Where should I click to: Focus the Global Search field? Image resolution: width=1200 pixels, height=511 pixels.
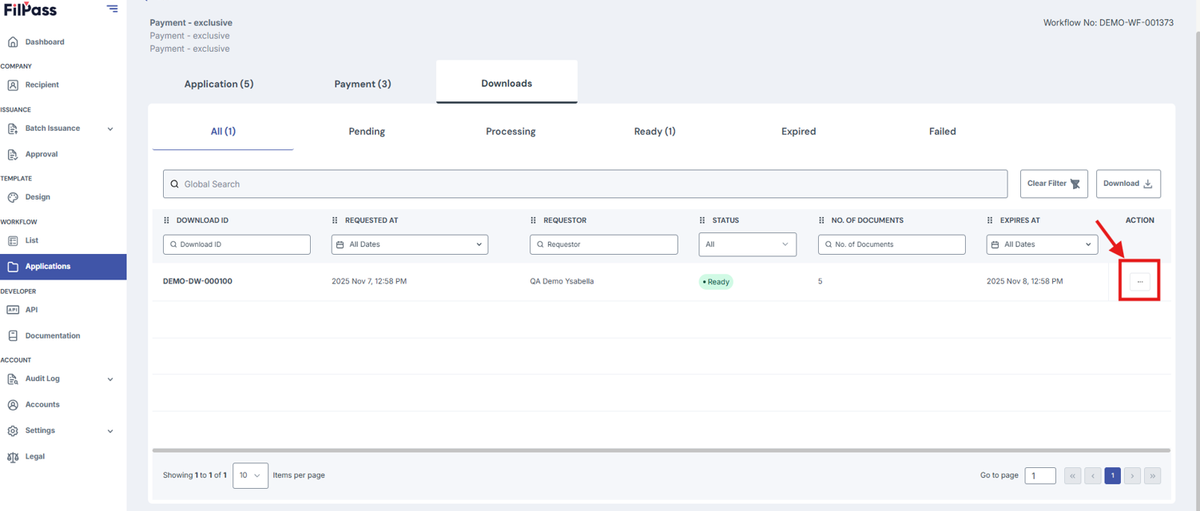click(585, 184)
